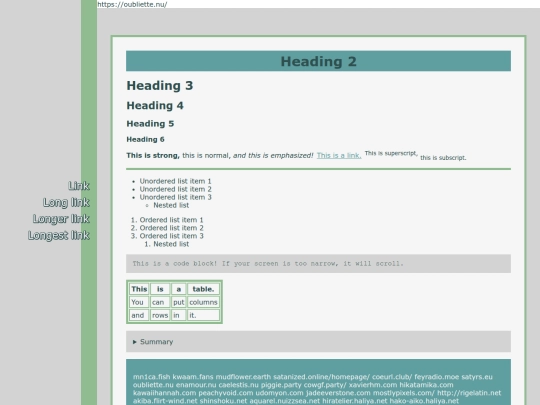This screenshot has width=540, height=405.
Task: Click the nested item under ordered list
Action: click(x=171, y=244)
